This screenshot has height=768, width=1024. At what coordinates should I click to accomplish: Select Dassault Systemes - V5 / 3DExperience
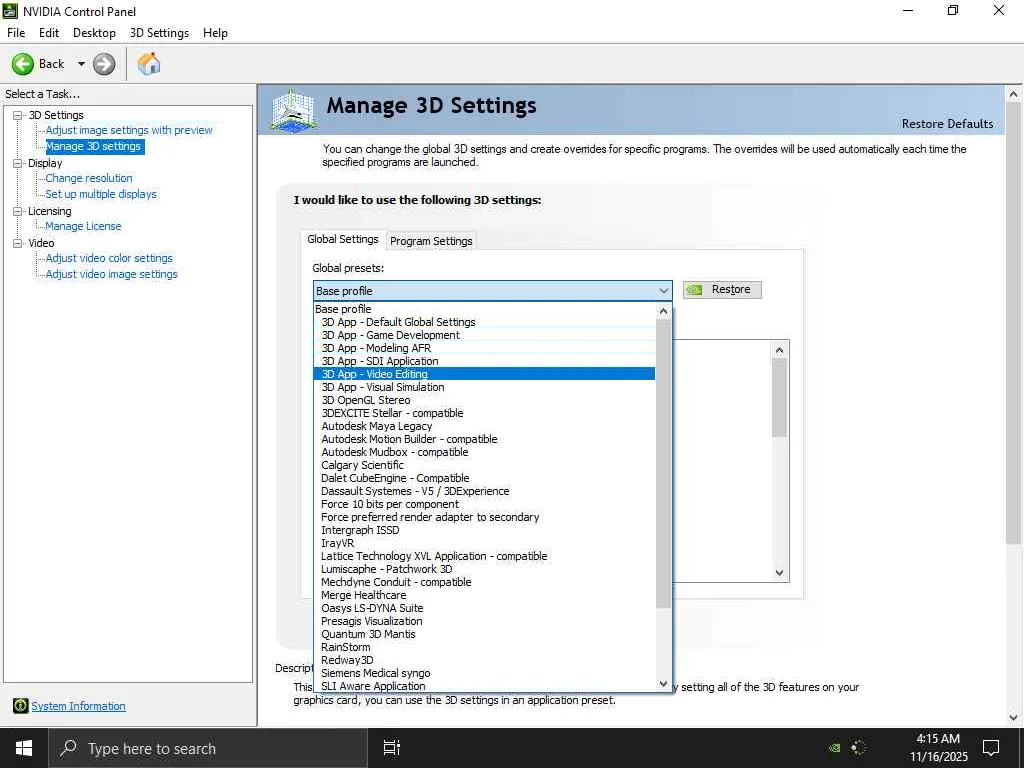[x=484, y=491]
